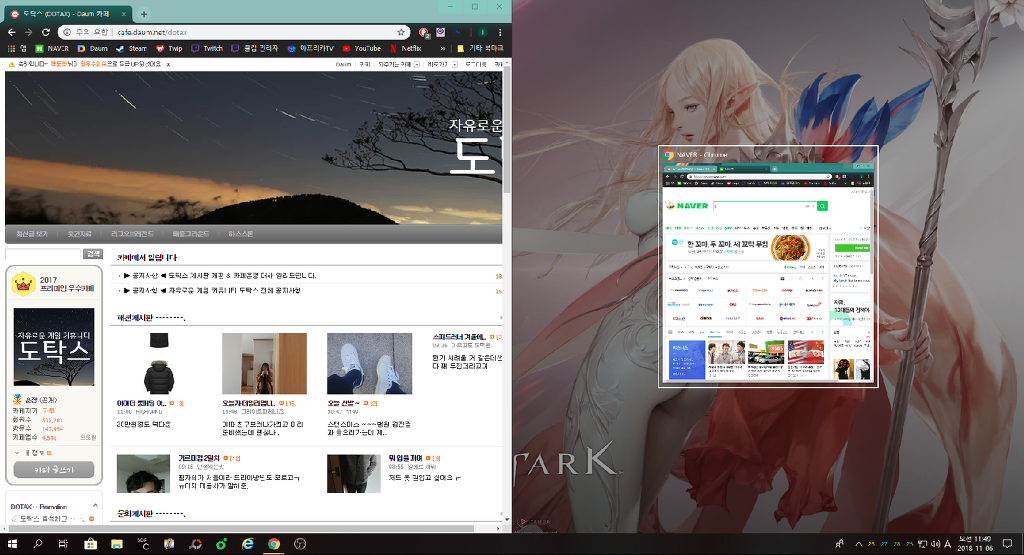This screenshot has width=1024, height=555.
Task: Open the mirror selfie post thumbnail
Action: 264,364
